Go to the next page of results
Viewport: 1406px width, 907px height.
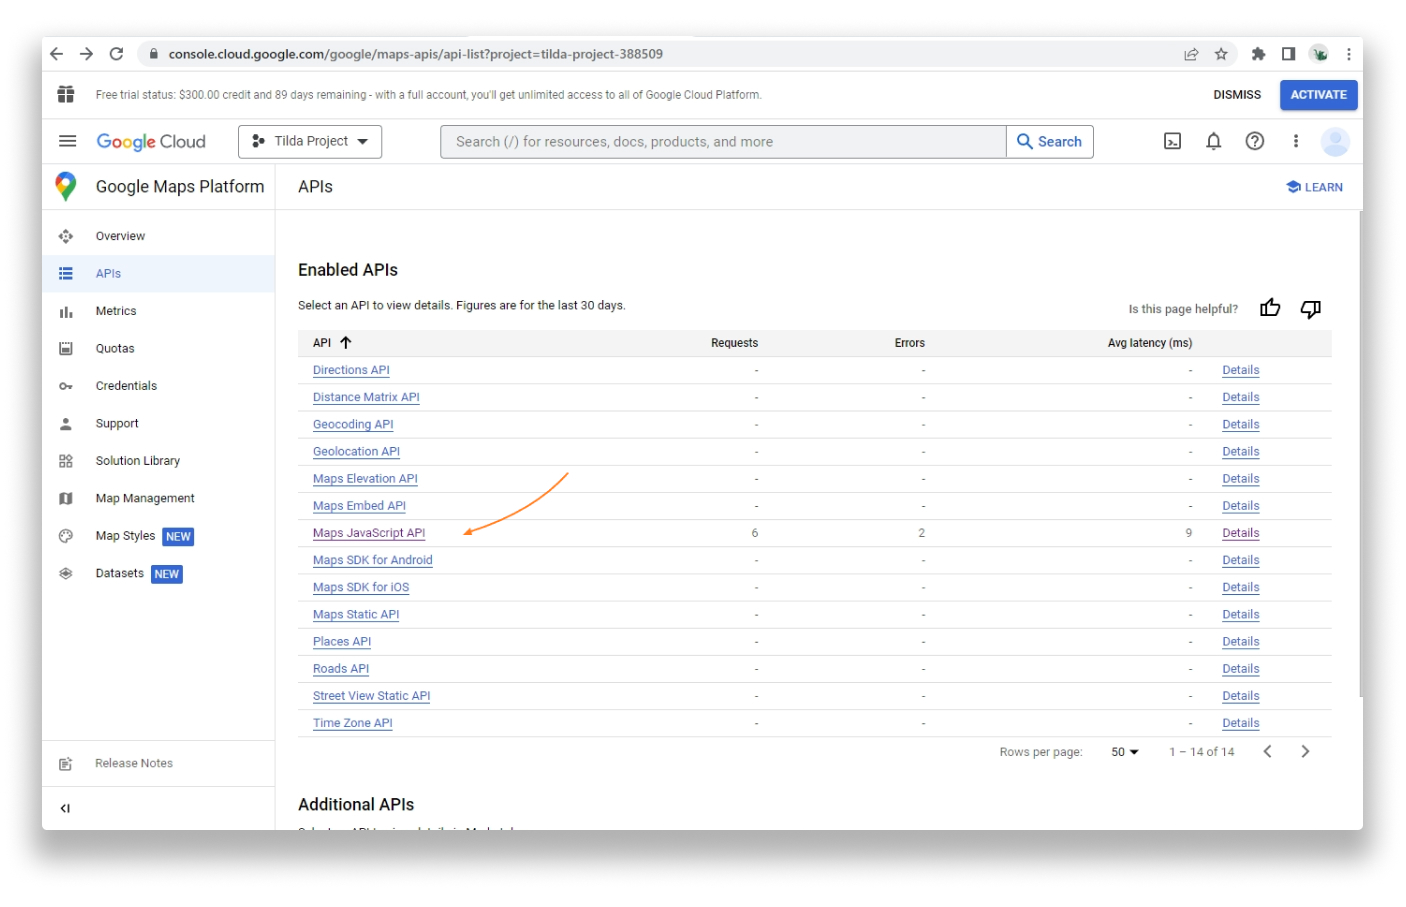coord(1305,751)
